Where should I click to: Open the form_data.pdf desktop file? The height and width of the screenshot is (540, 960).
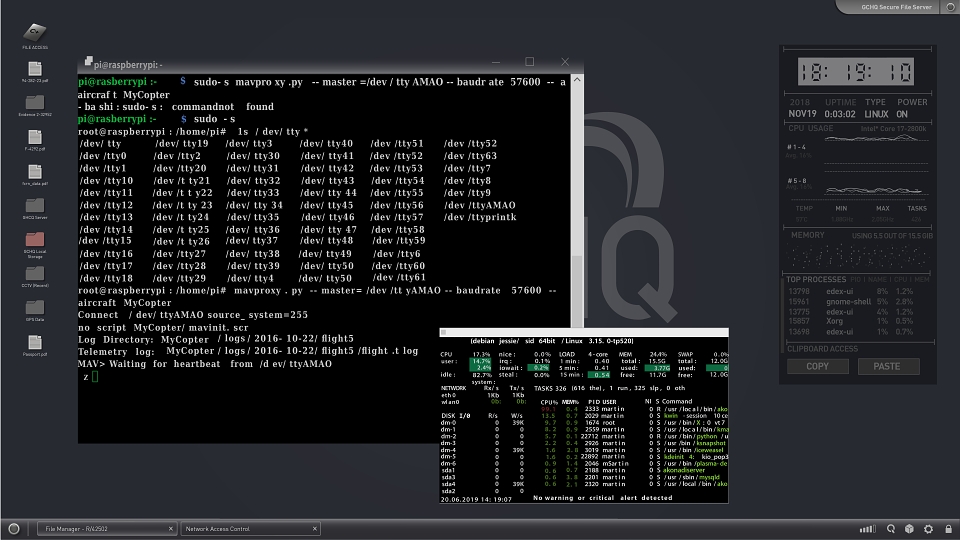point(35,174)
